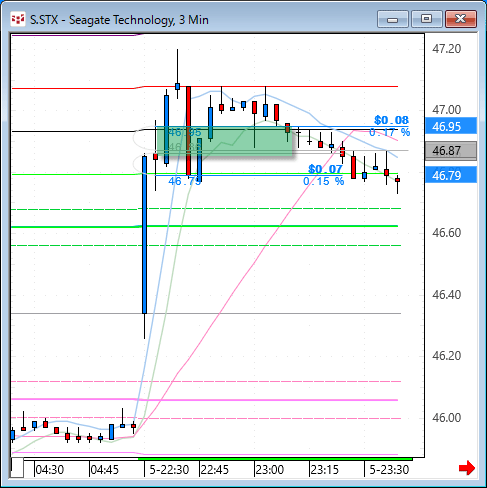Click the small box left of time axis
487x488 pixels.
(17, 468)
